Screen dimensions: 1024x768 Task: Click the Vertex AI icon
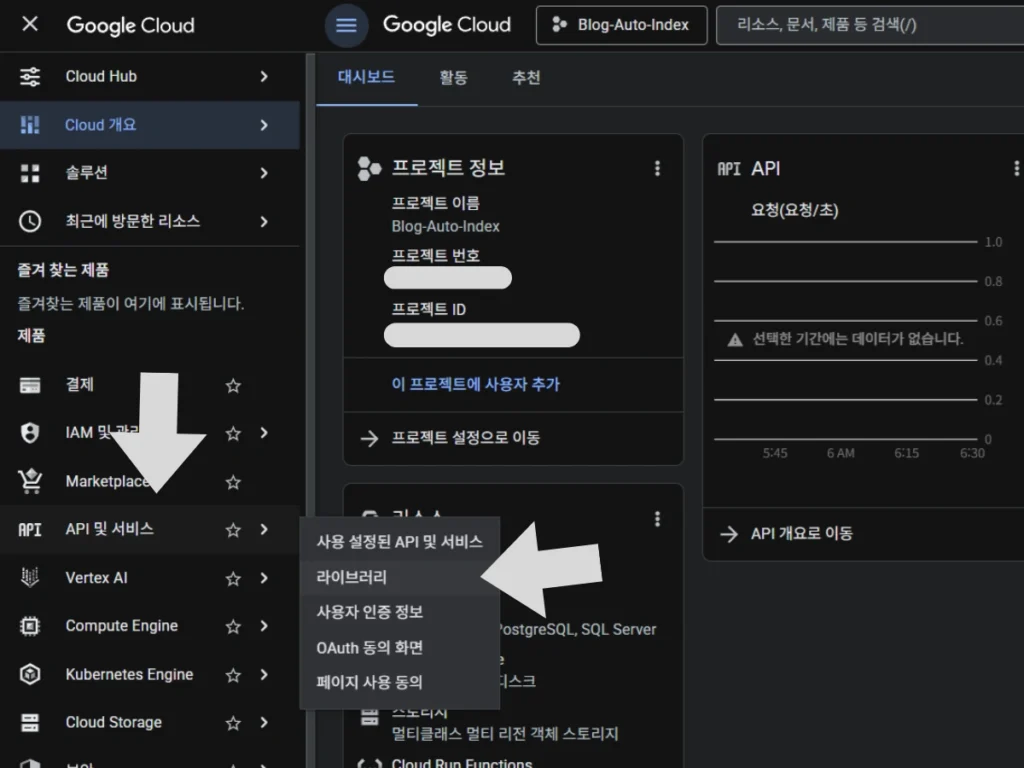tap(30, 577)
